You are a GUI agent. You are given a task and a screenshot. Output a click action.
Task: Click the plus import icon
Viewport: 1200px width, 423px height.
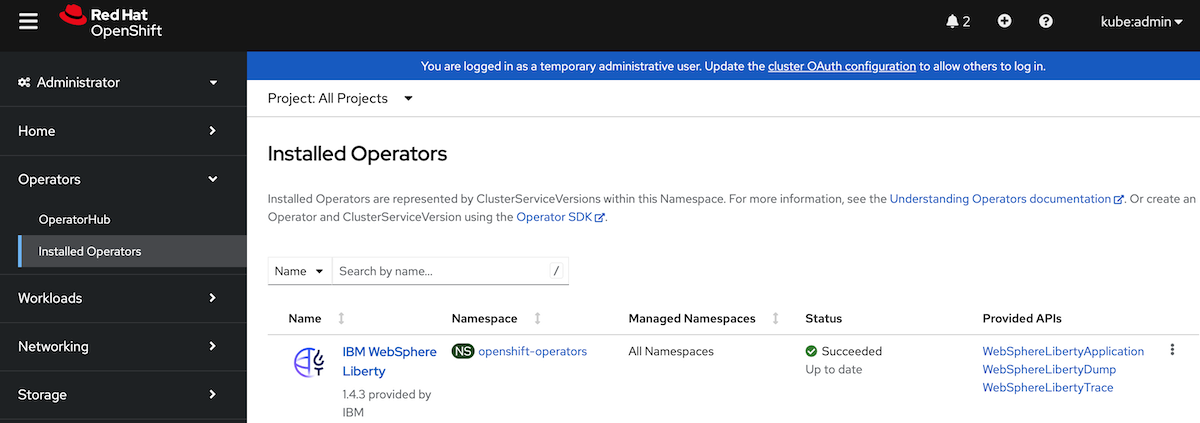click(x=1005, y=21)
